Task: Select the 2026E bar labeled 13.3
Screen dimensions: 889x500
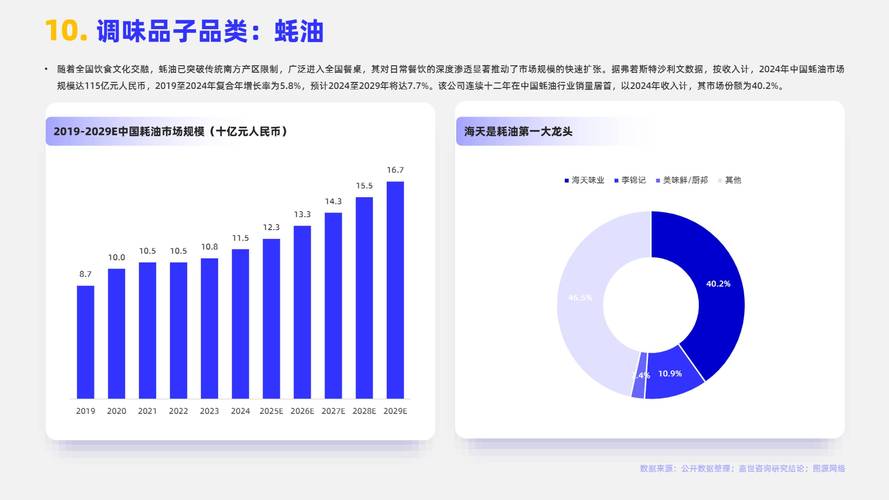Action: pos(302,312)
